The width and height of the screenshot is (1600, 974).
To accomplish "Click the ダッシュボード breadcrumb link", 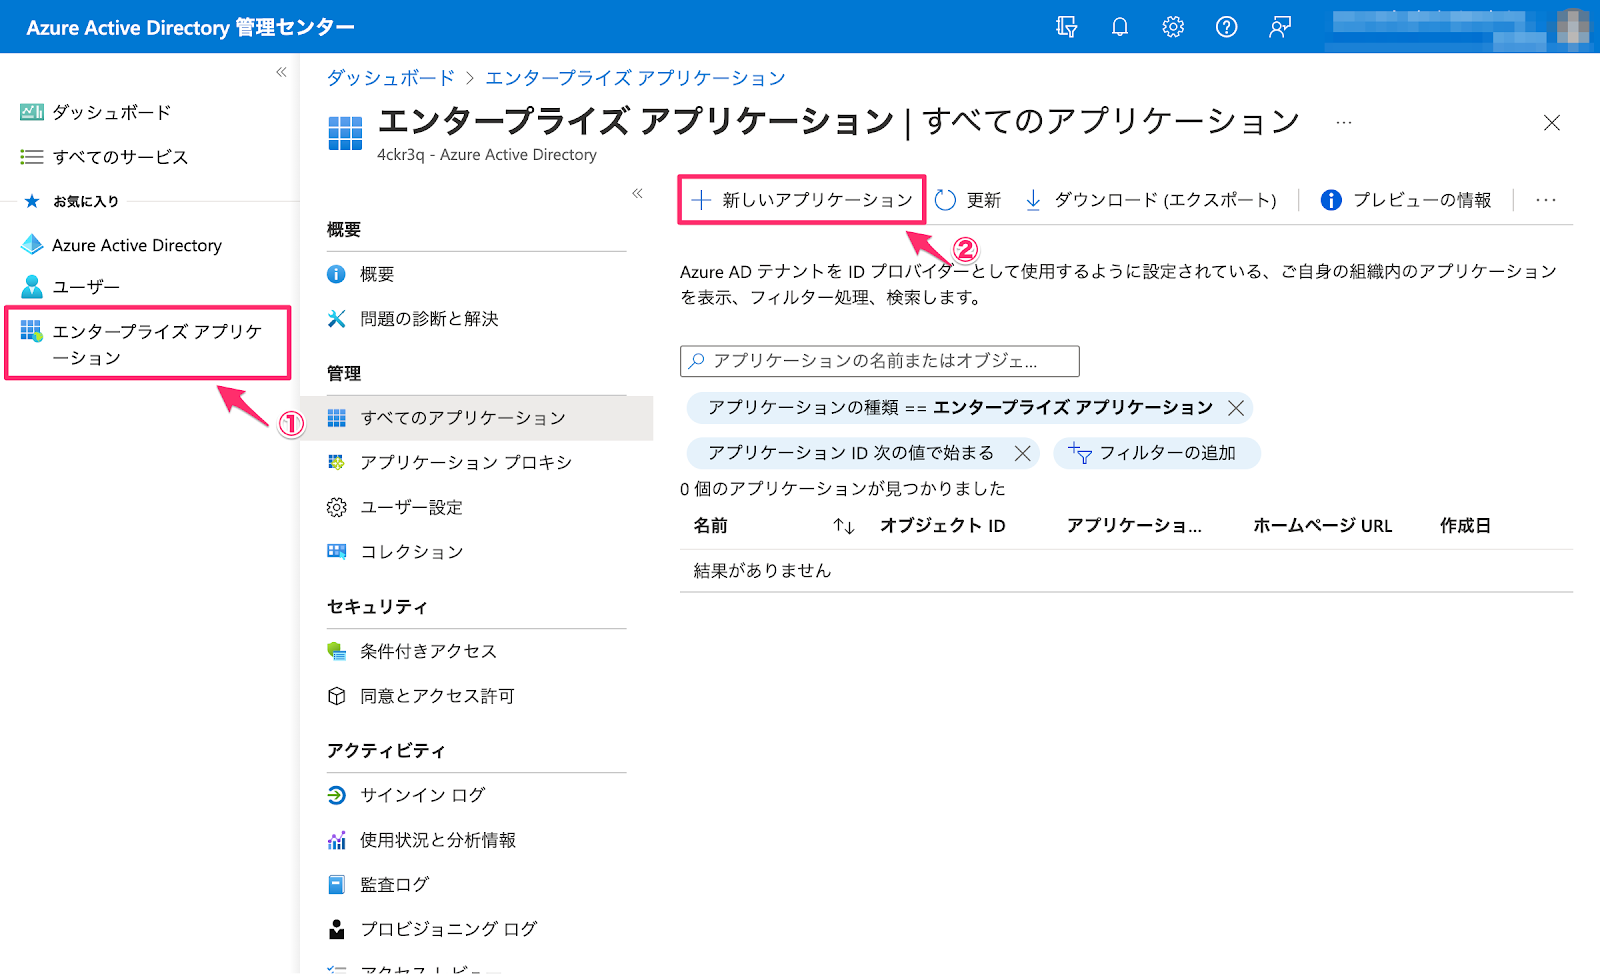I will pos(390,78).
